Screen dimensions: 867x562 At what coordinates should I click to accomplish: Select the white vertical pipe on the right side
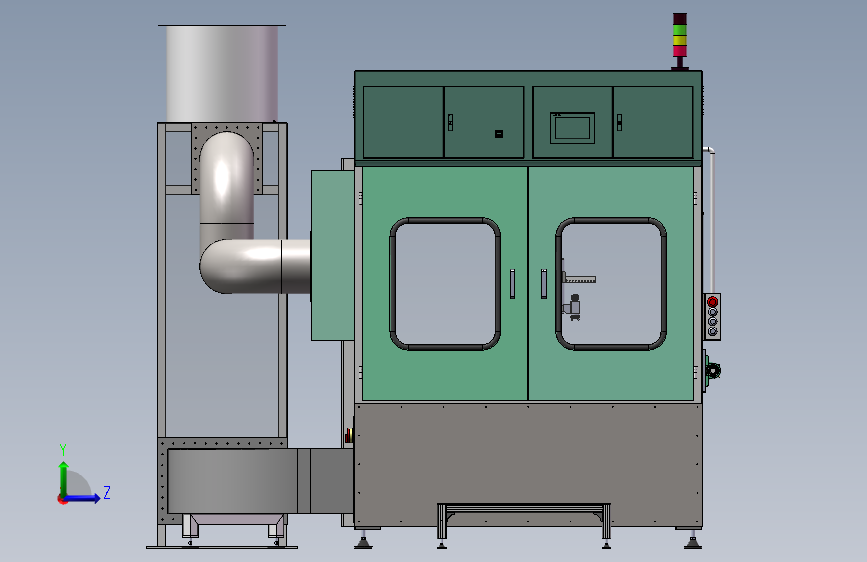coord(712,220)
